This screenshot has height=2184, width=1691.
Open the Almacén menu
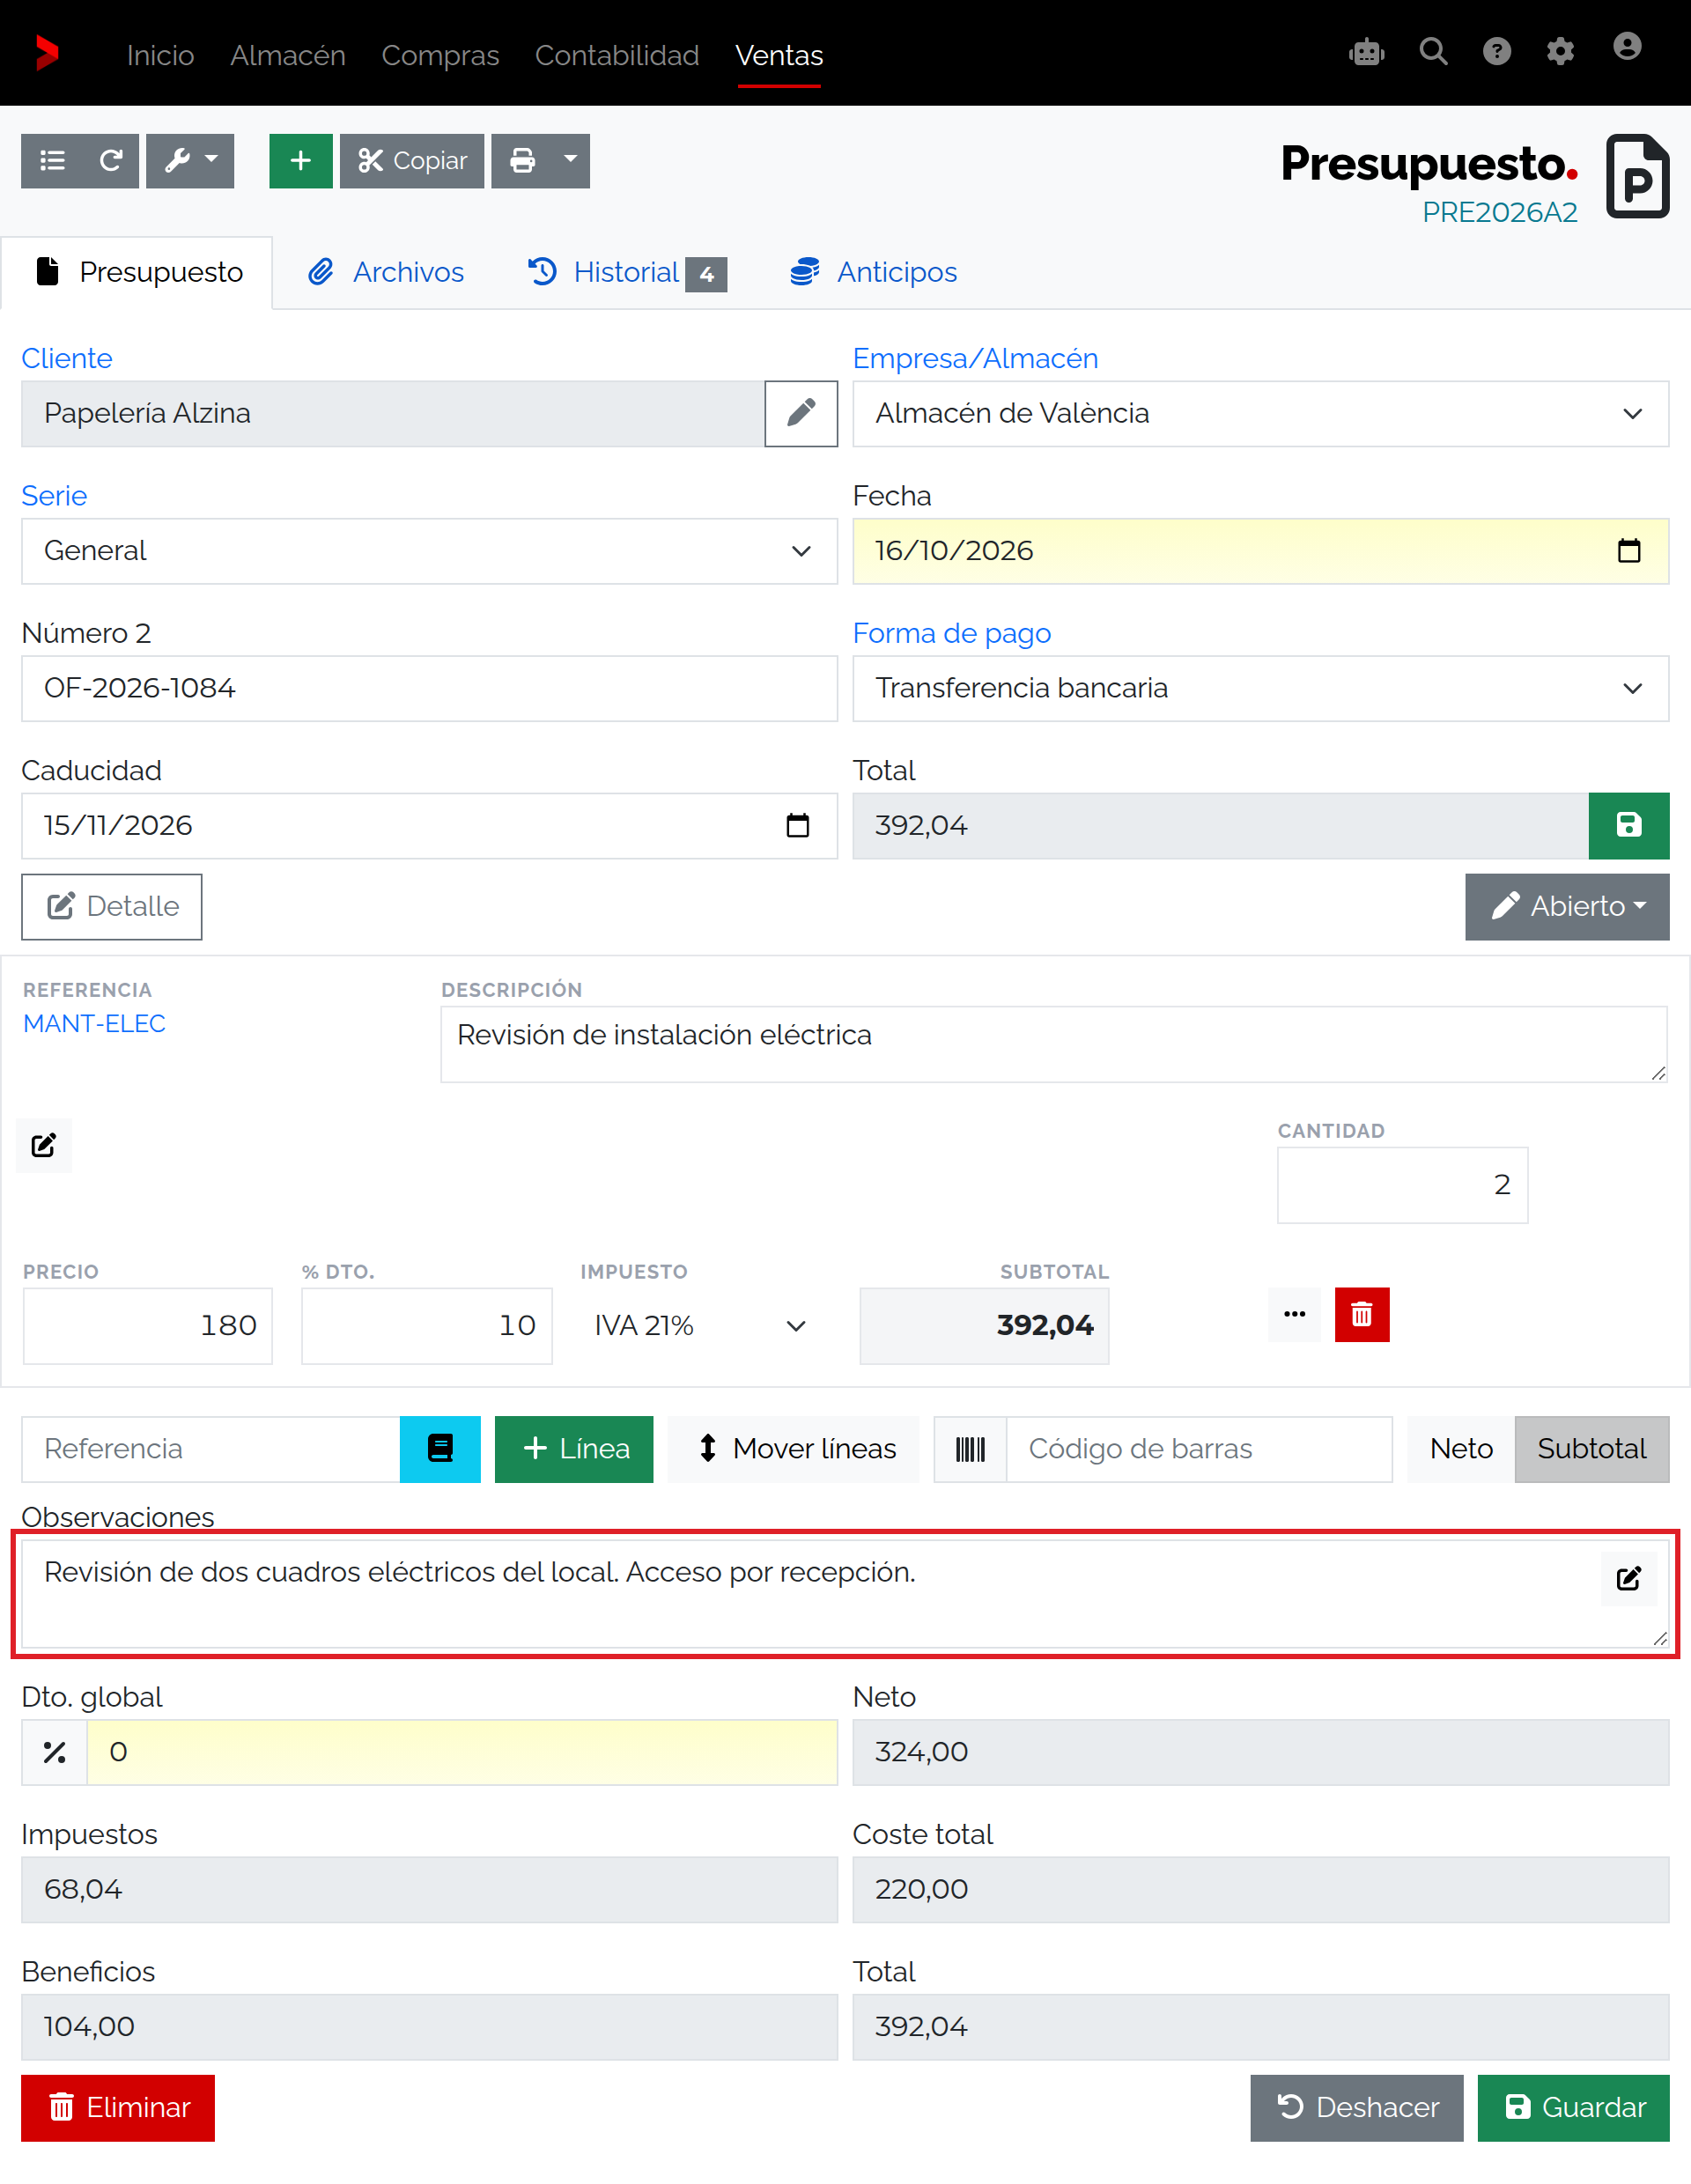tap(288, 55)
